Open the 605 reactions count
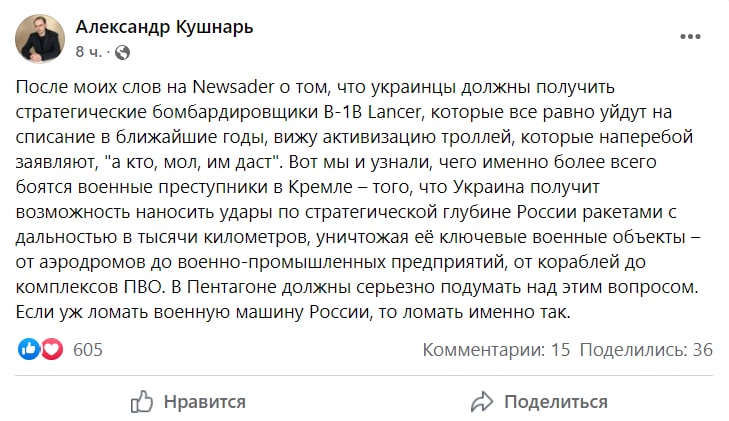This screenshot has width=729, height=421. click(88, 349)
